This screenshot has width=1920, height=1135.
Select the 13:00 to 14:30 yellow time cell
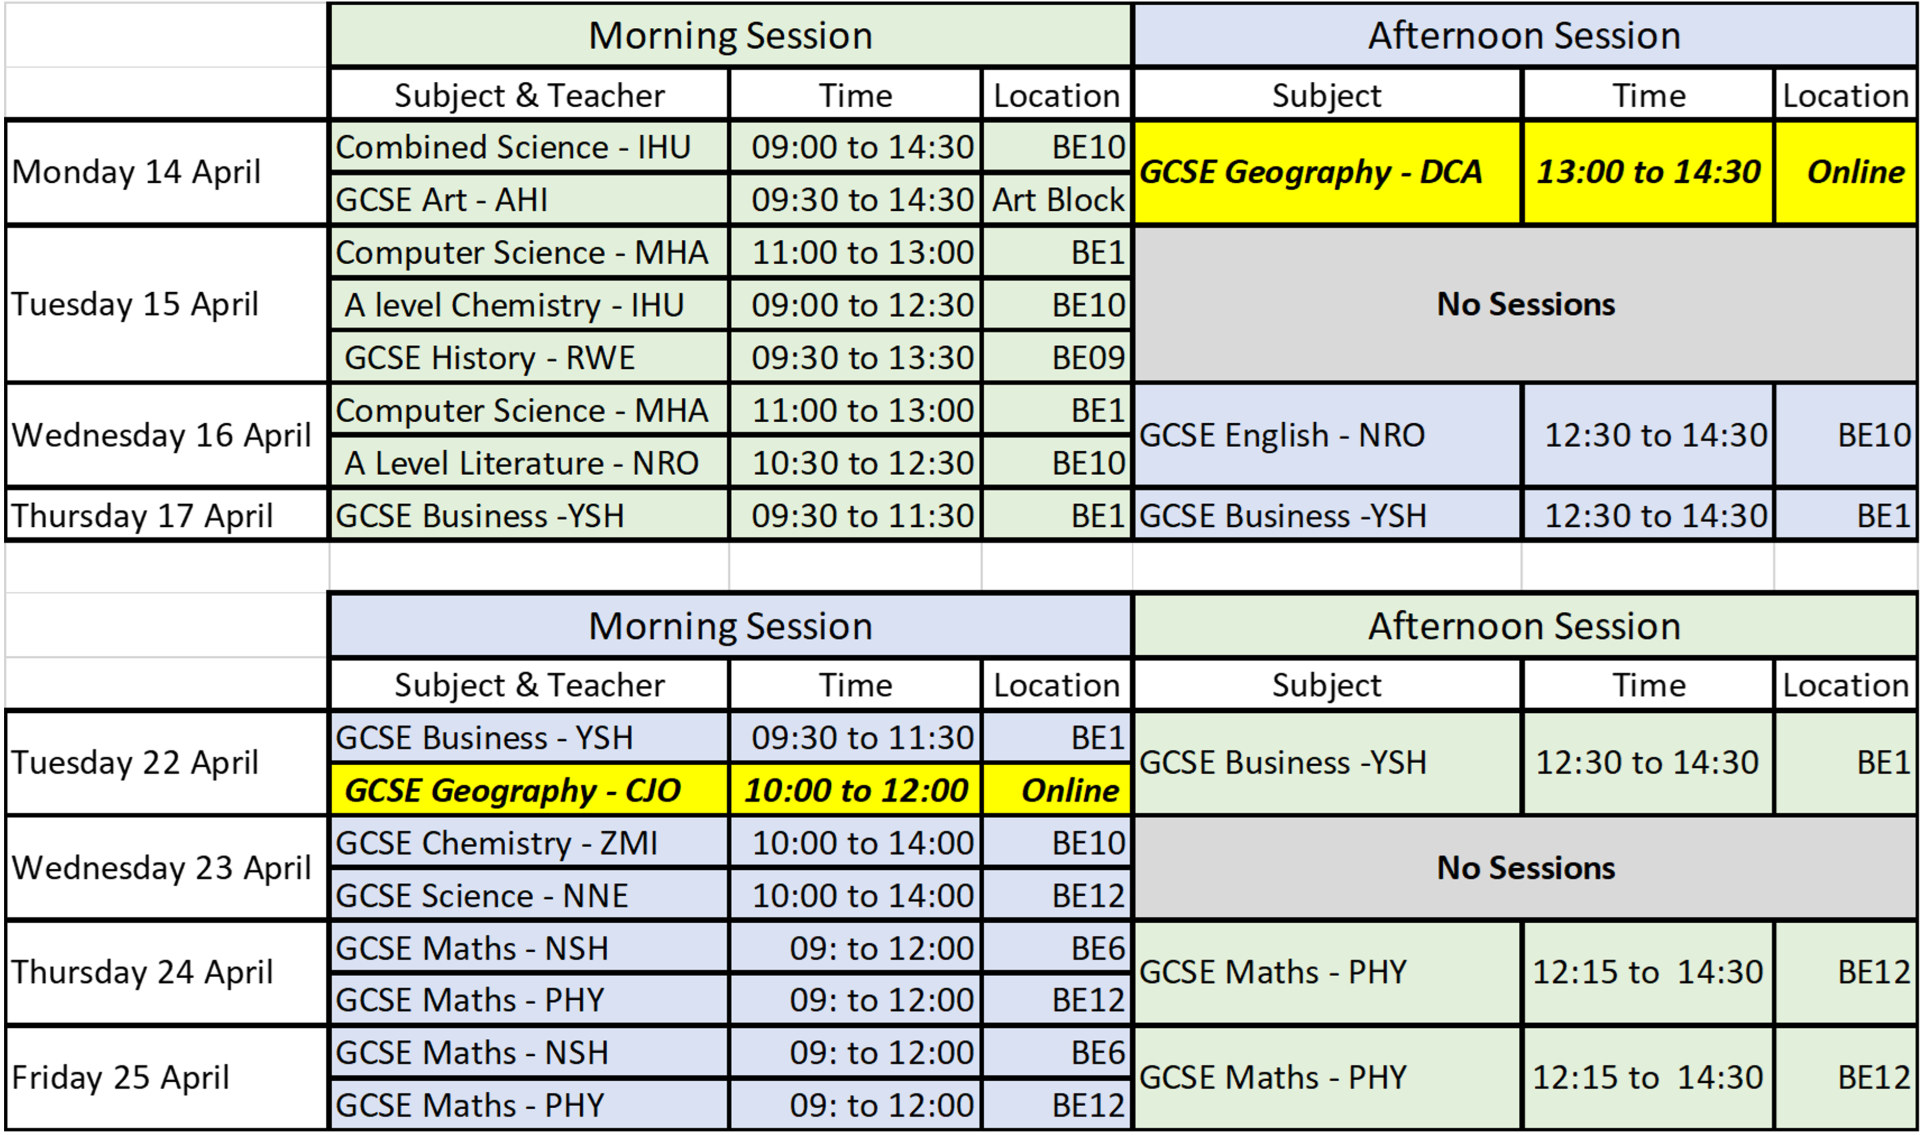(1648, 172)
